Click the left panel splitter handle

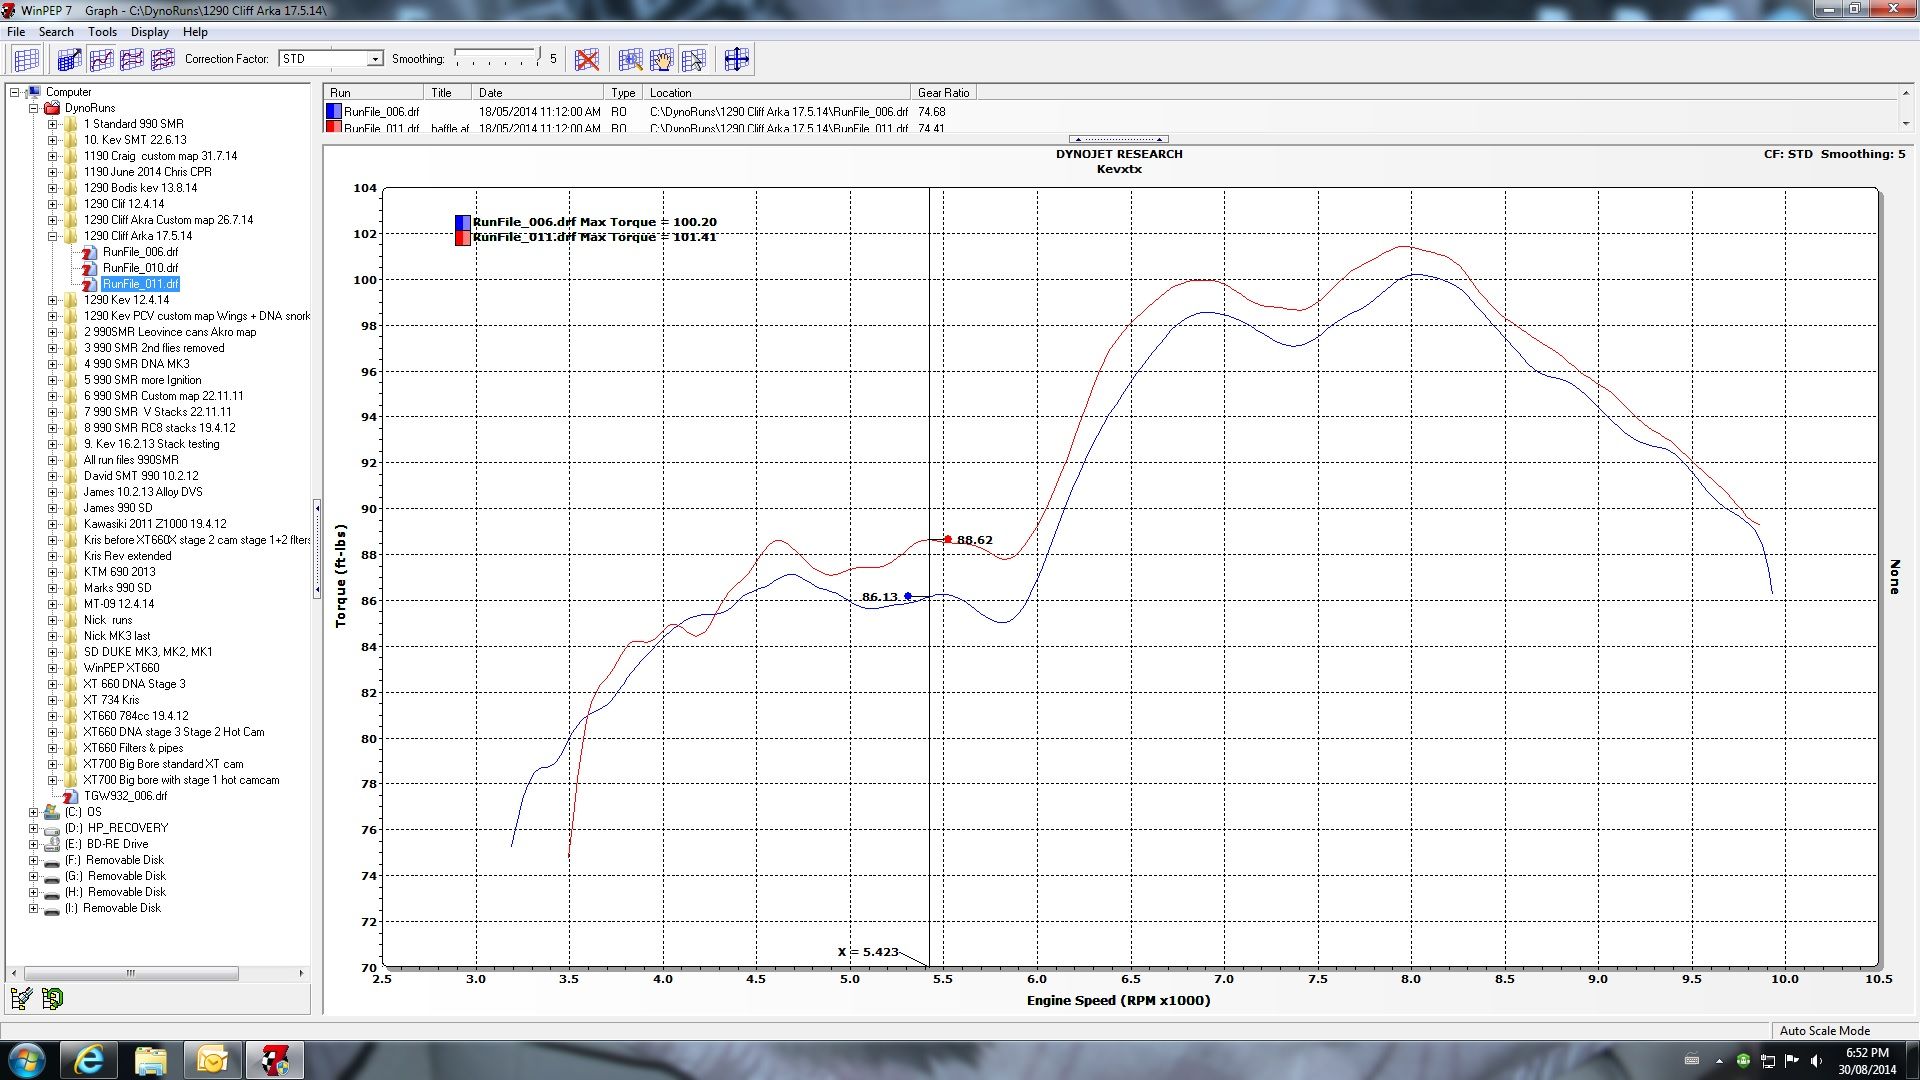317,549
